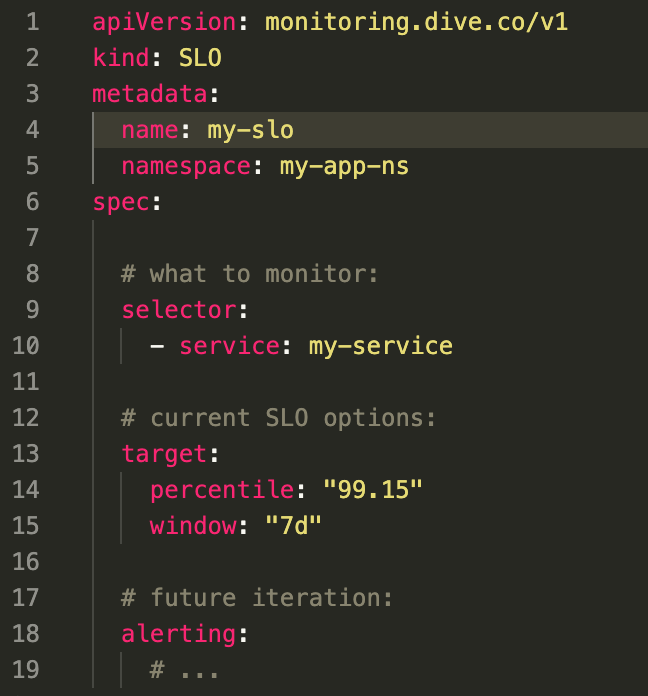Select the SLO kind value
The width and height of the screenshot is (648, 696).
(200, 58)
